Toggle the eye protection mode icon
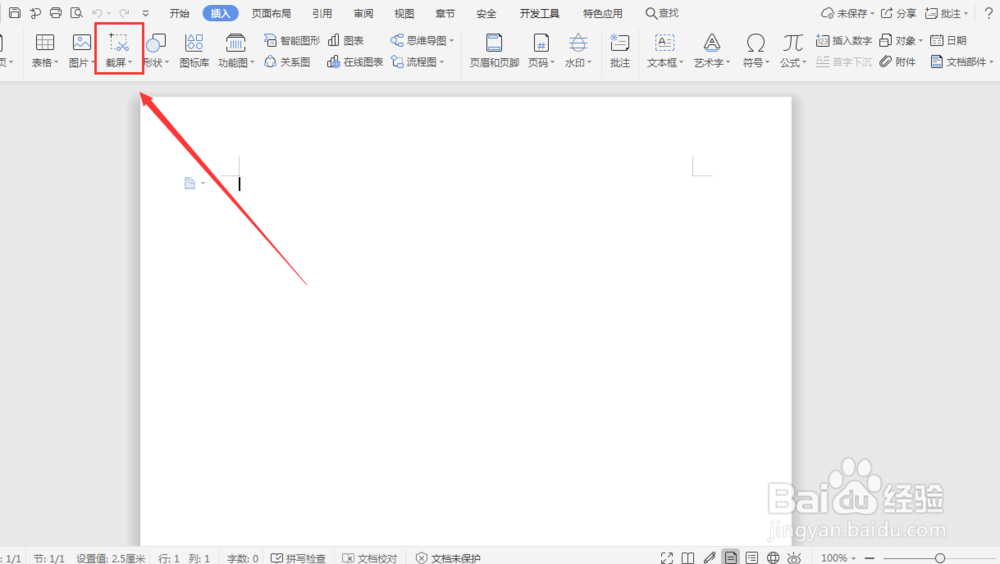1000x564 pixels. [794, 558]
